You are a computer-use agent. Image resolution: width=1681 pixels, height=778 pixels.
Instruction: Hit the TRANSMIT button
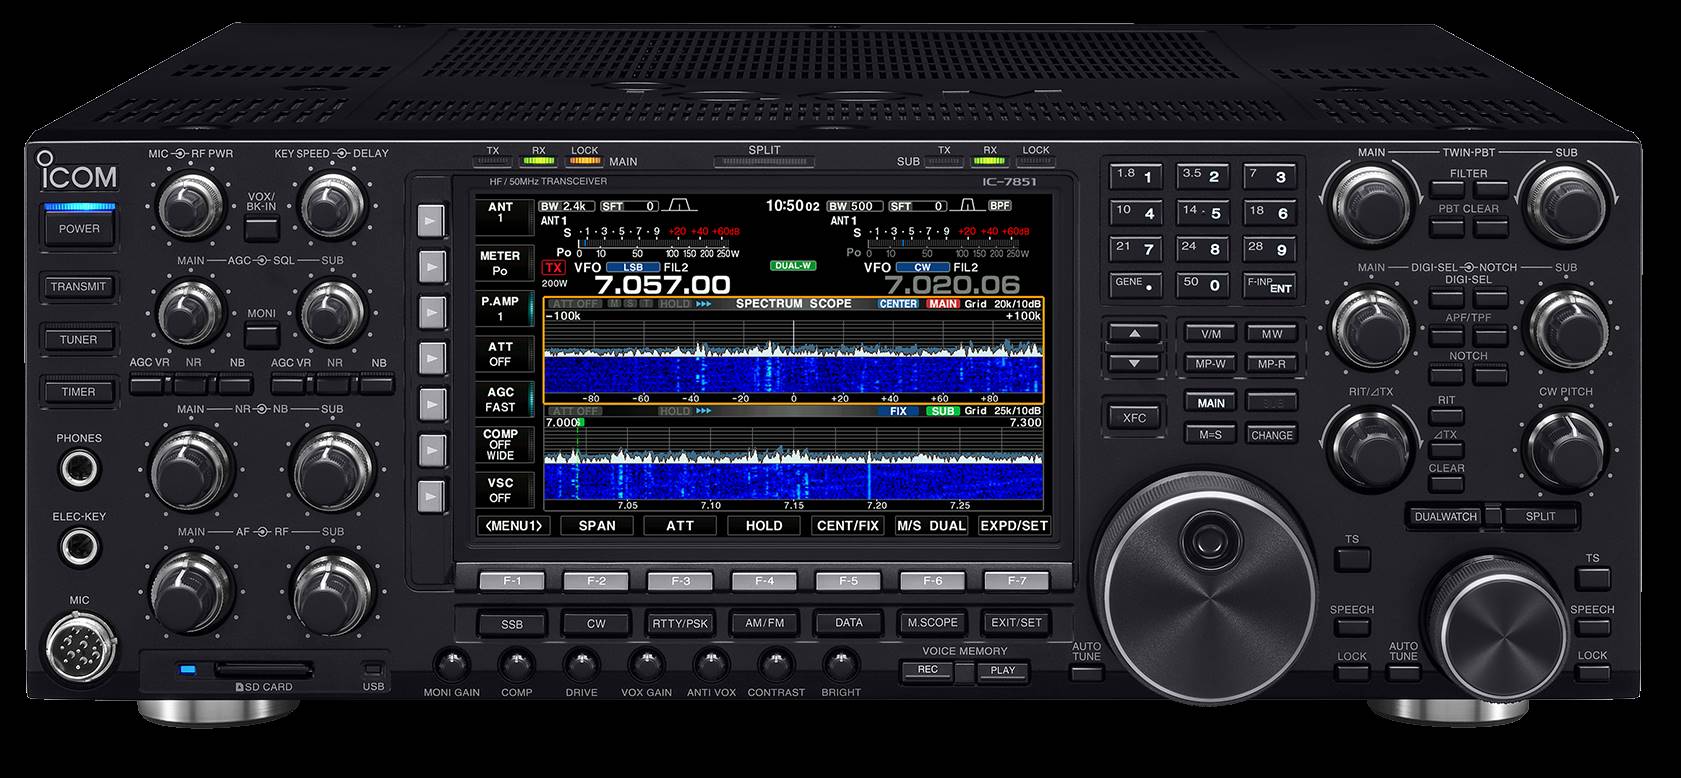79,287
